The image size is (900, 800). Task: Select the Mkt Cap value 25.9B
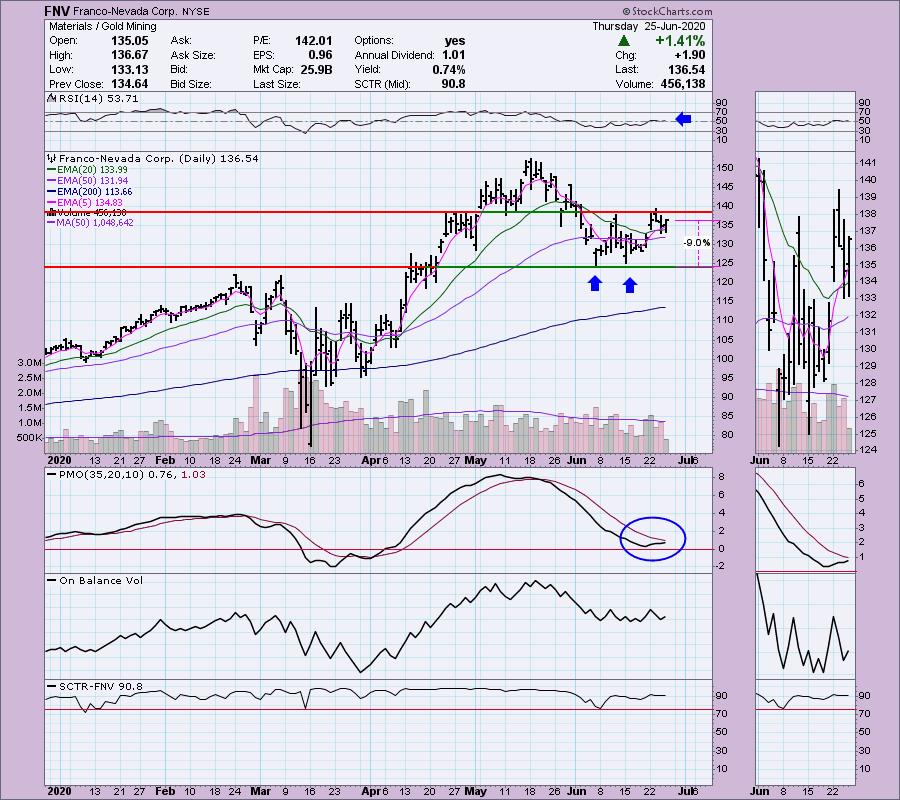pos(316,69)
